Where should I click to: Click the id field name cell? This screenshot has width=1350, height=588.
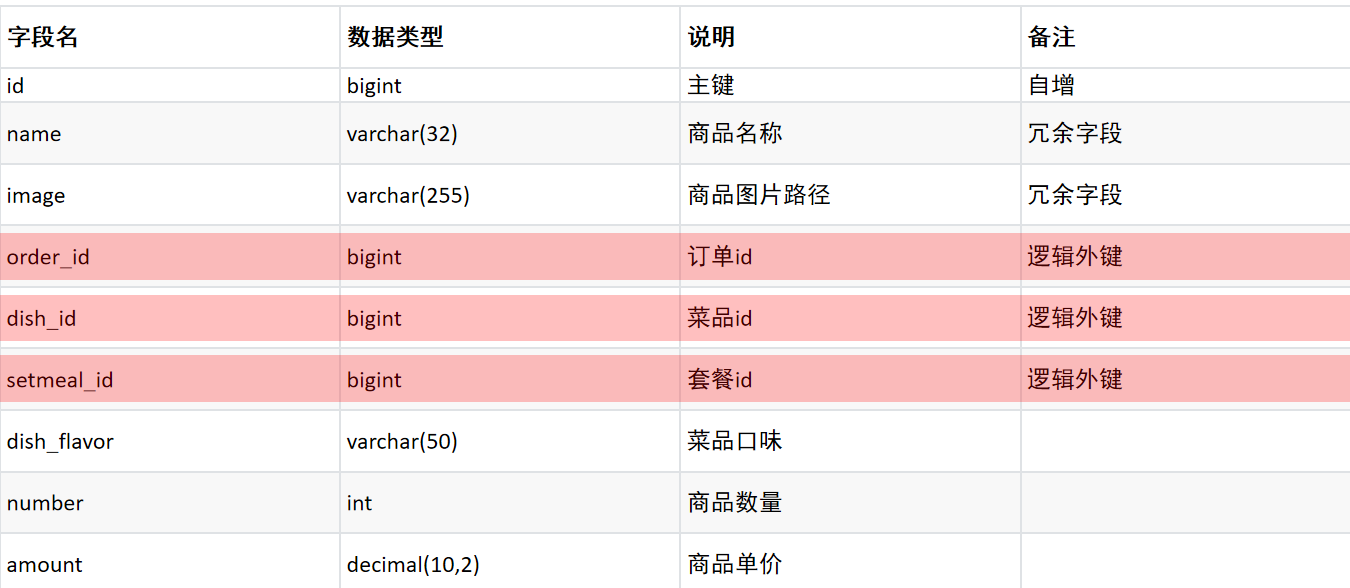[170, 86]
